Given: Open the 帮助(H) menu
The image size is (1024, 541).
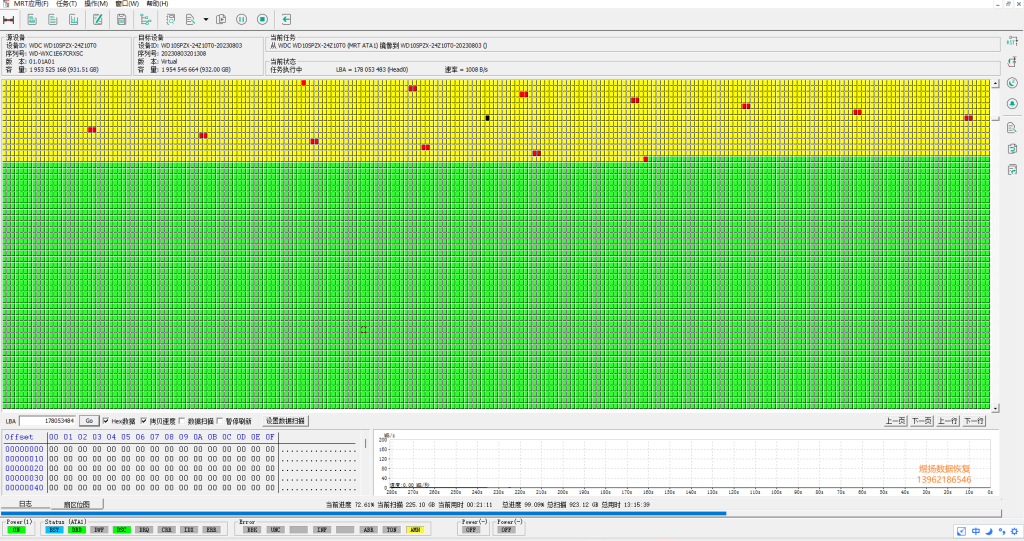Looking at the screenshot, I should pyautogui.click(x=157, y=4).
